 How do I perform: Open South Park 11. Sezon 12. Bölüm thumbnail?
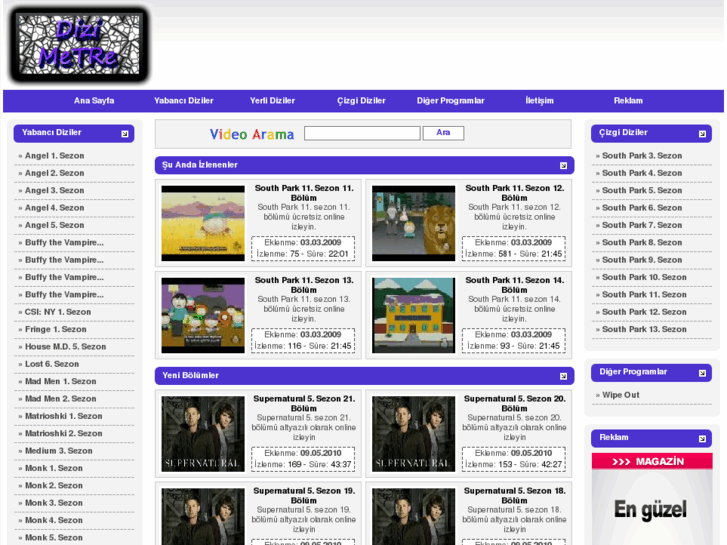414,223
